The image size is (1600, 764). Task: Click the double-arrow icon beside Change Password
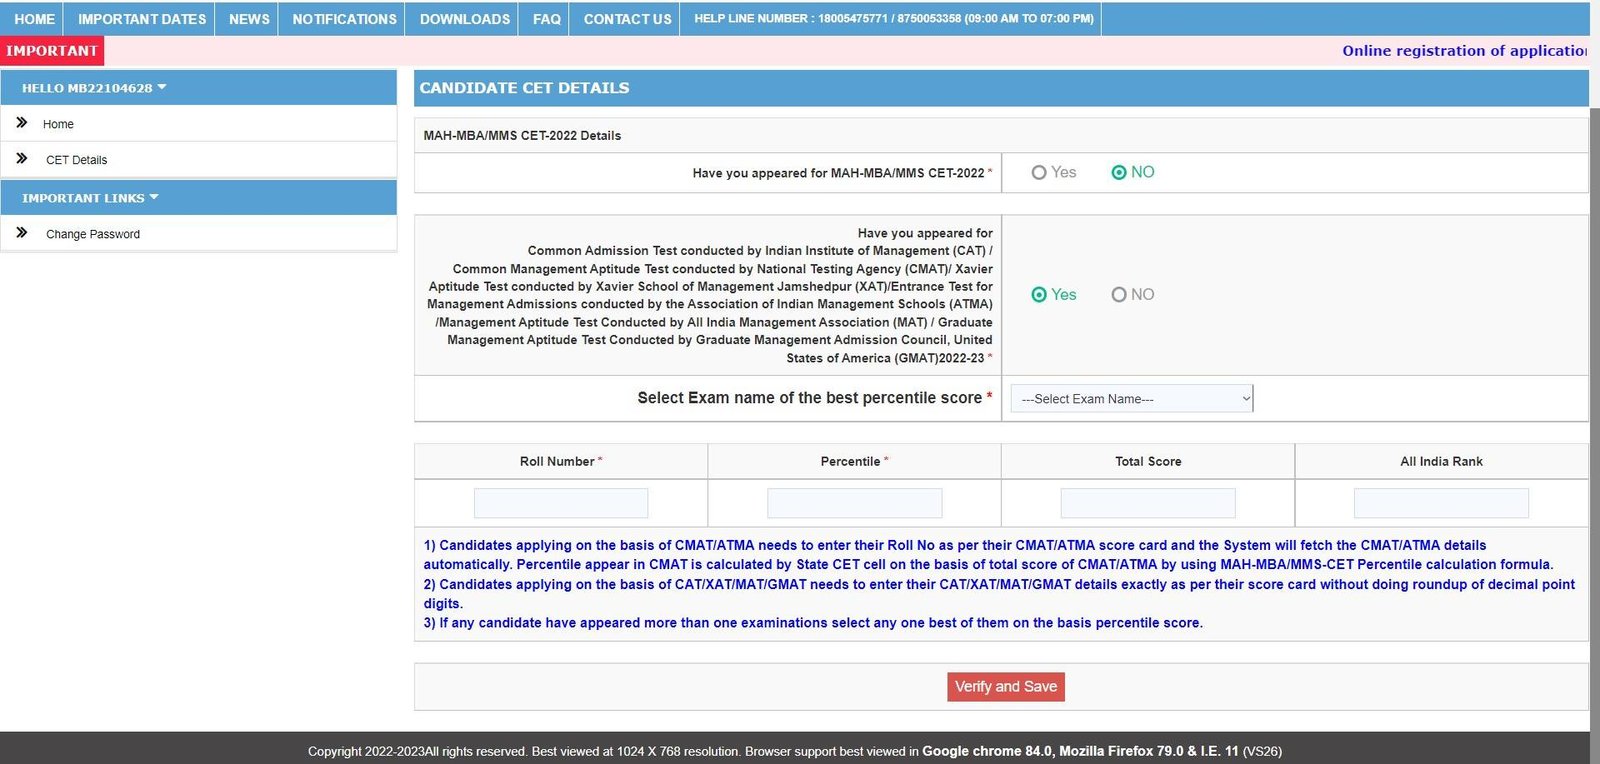pyautogui.click(x=21, y=232)
